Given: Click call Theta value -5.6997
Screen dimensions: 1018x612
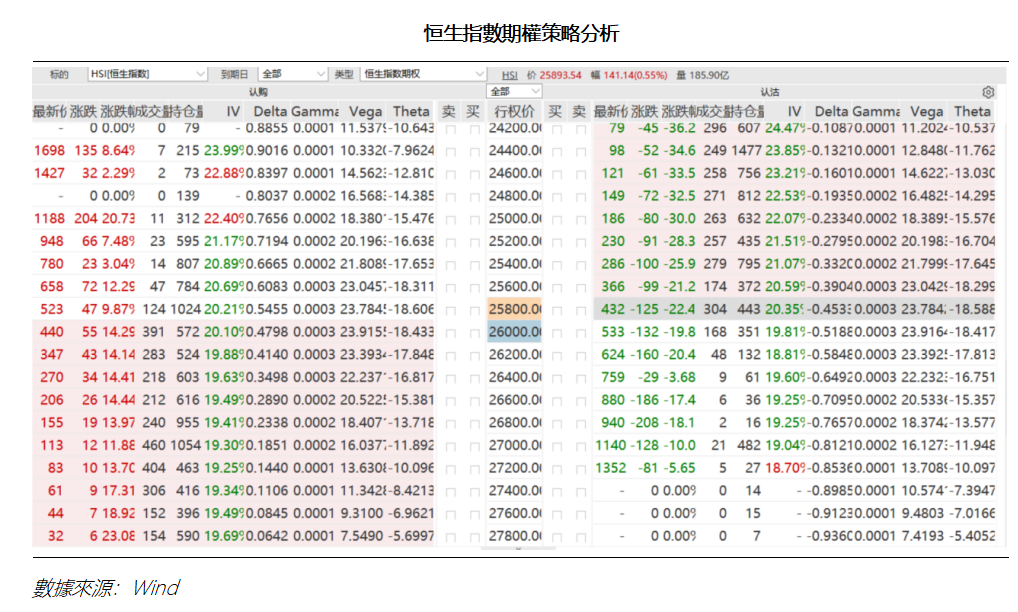Looking at the screenshot, I should (410, 536).
